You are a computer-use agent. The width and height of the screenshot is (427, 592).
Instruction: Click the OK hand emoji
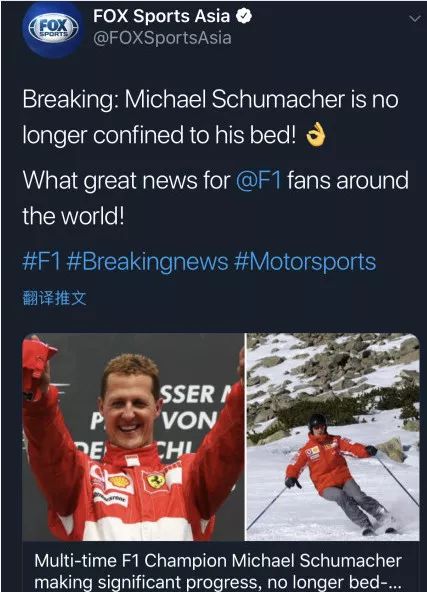point(316,135)
